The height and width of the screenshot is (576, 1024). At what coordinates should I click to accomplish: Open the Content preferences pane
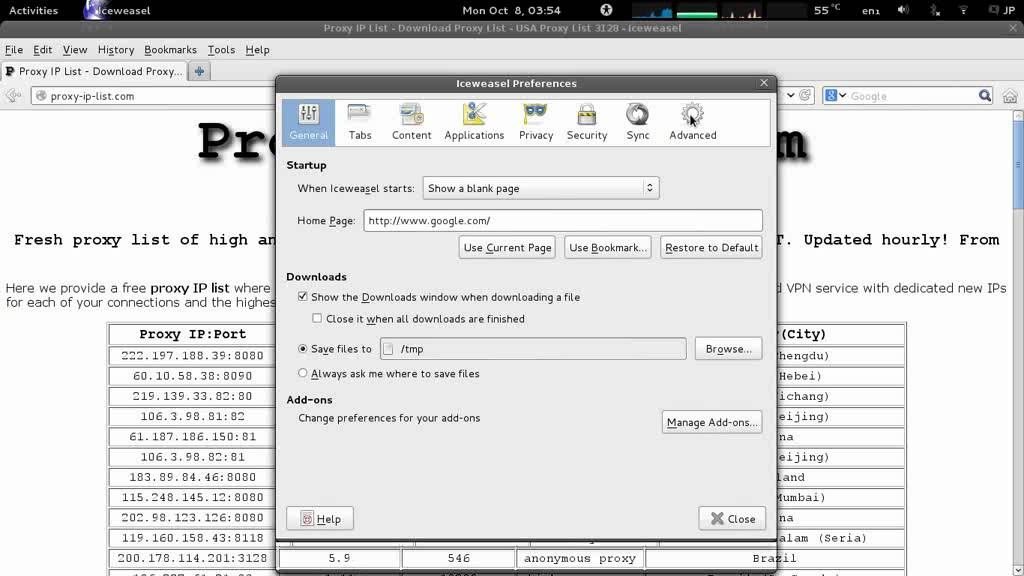coord(411,122)
